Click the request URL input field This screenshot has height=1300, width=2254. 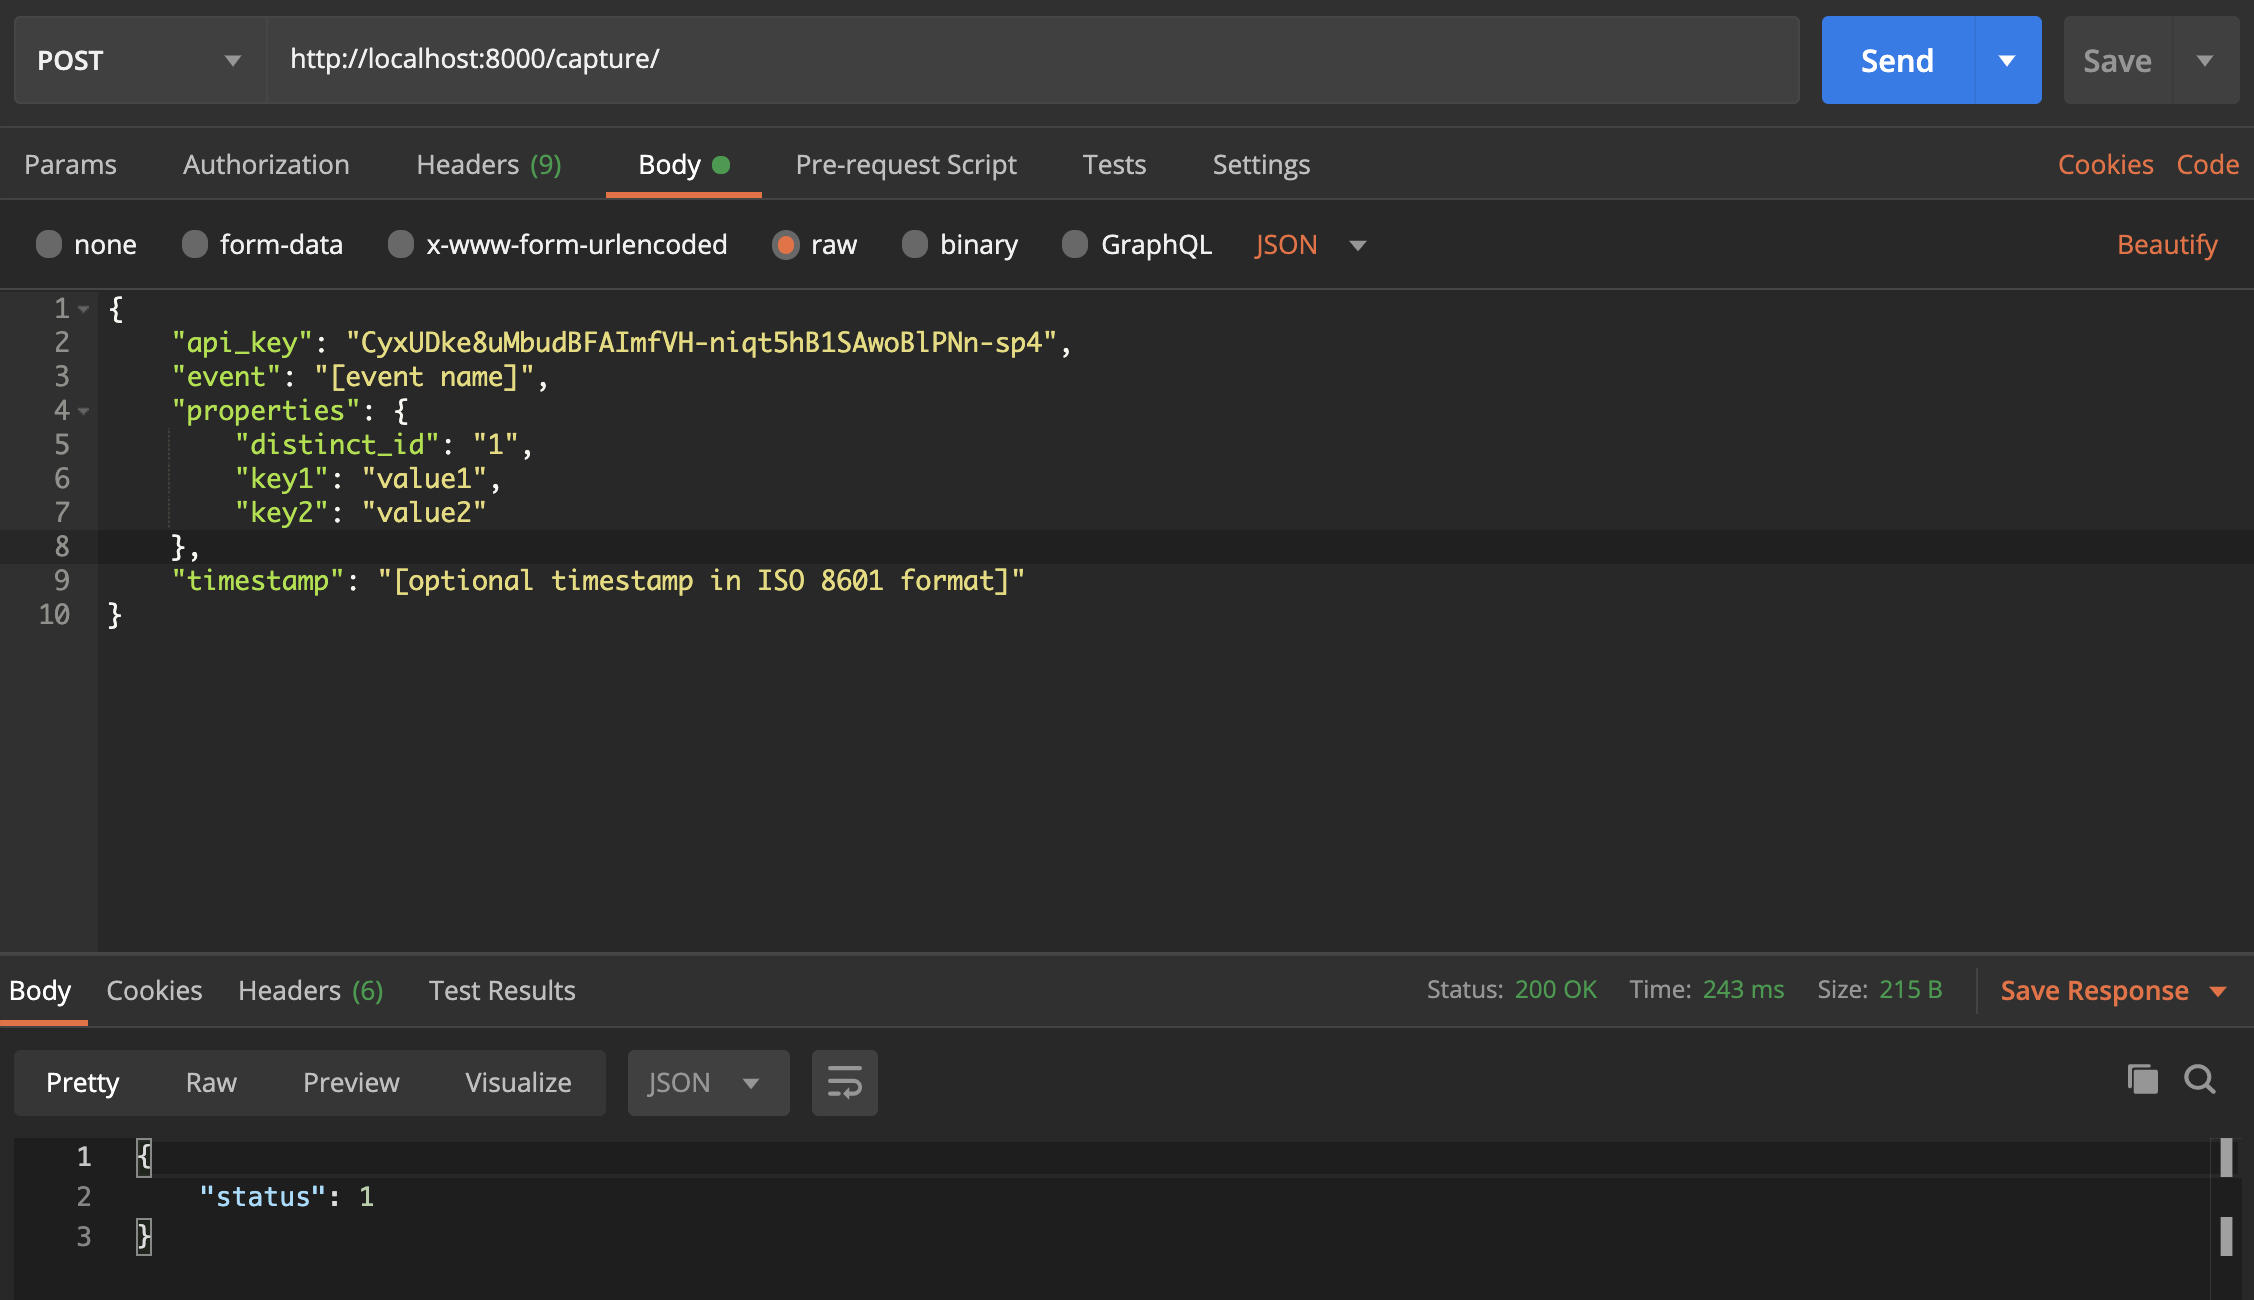tap(1030, 60)
